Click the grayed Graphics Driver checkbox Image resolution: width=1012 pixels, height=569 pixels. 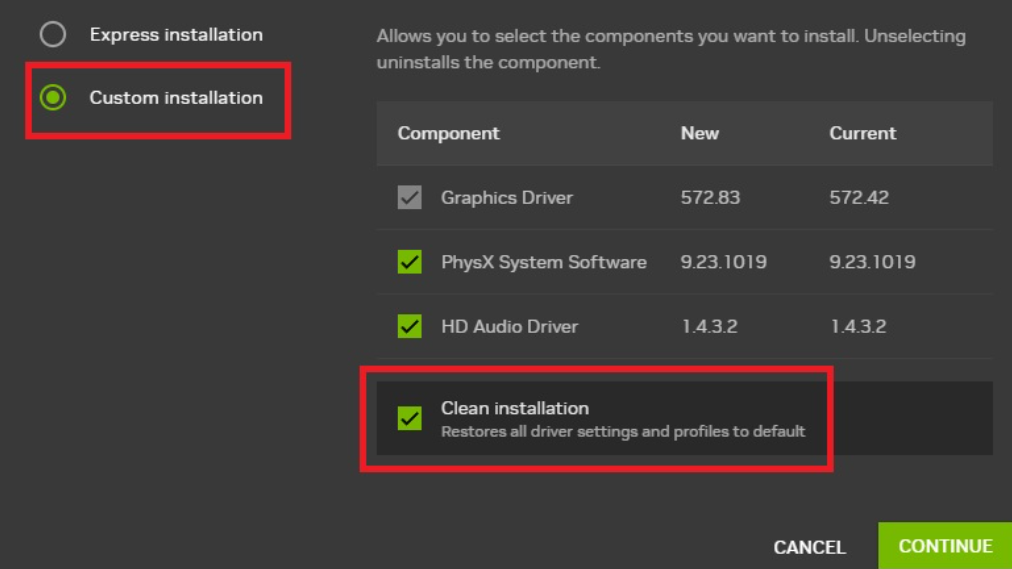409,198
